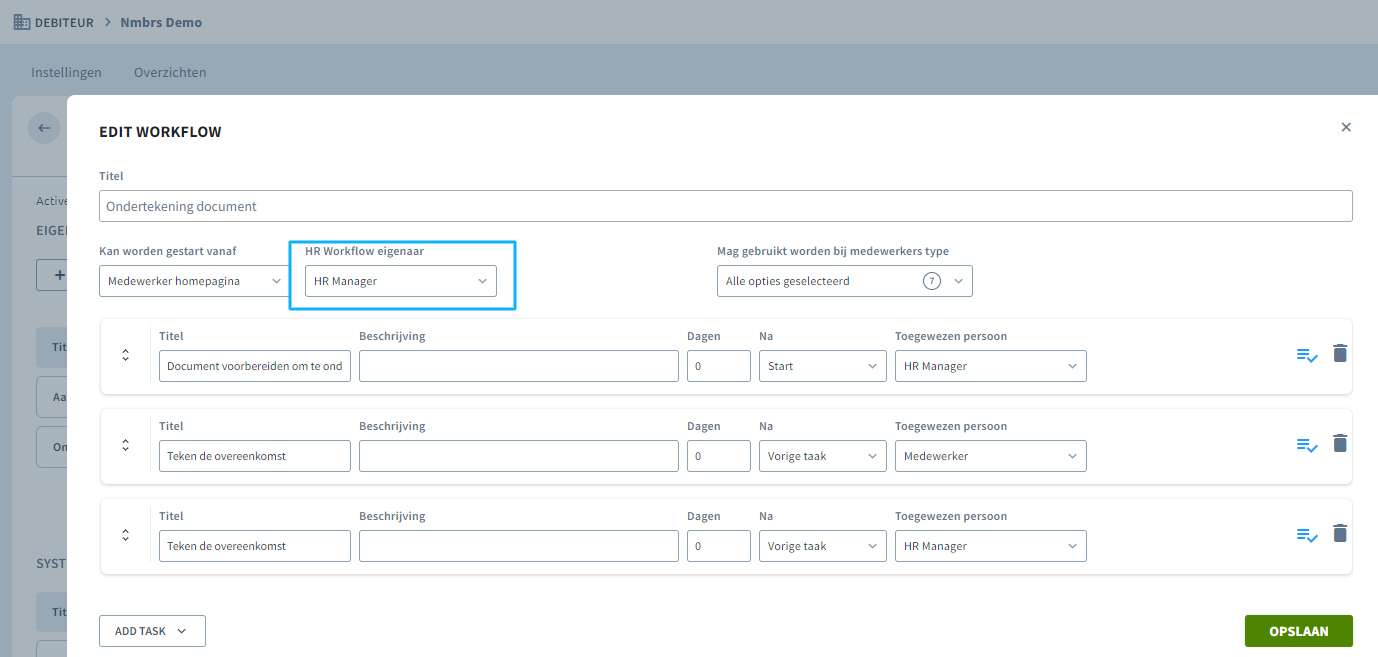Click the green OPSLAAN button
The height and width of the screenshot is (657, 1378).
pyautogui.click(x=1299, y=631)
